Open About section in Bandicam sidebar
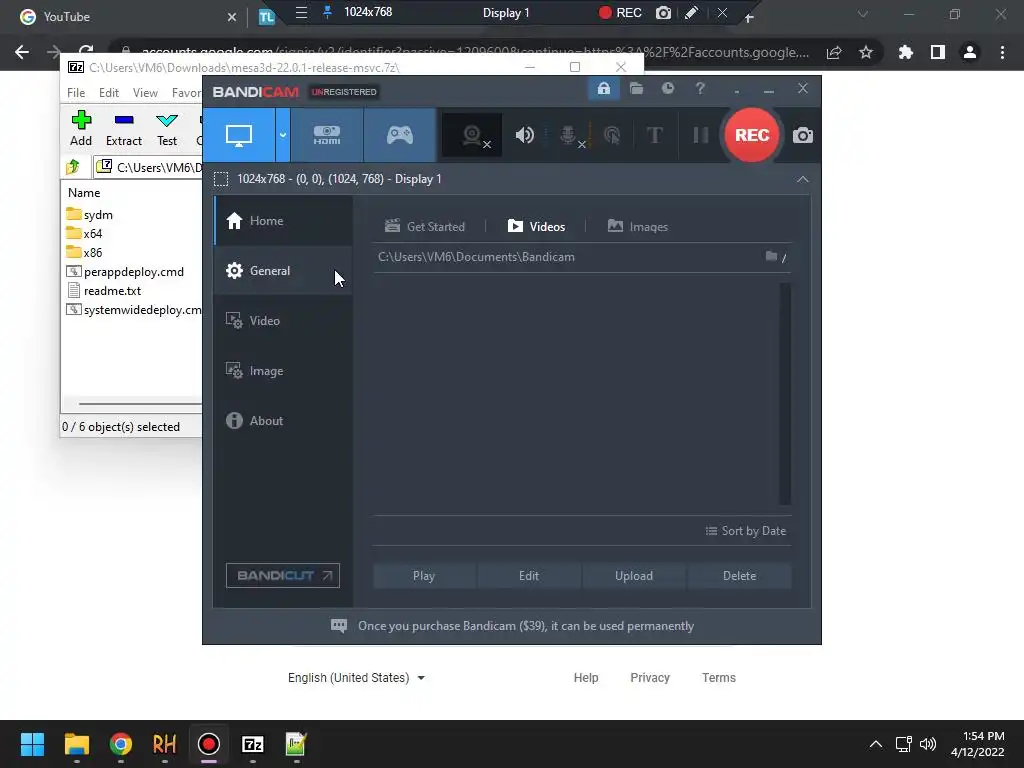This screenshot has width=1024, height=768. pyautogui.click(x=283, y=421)
